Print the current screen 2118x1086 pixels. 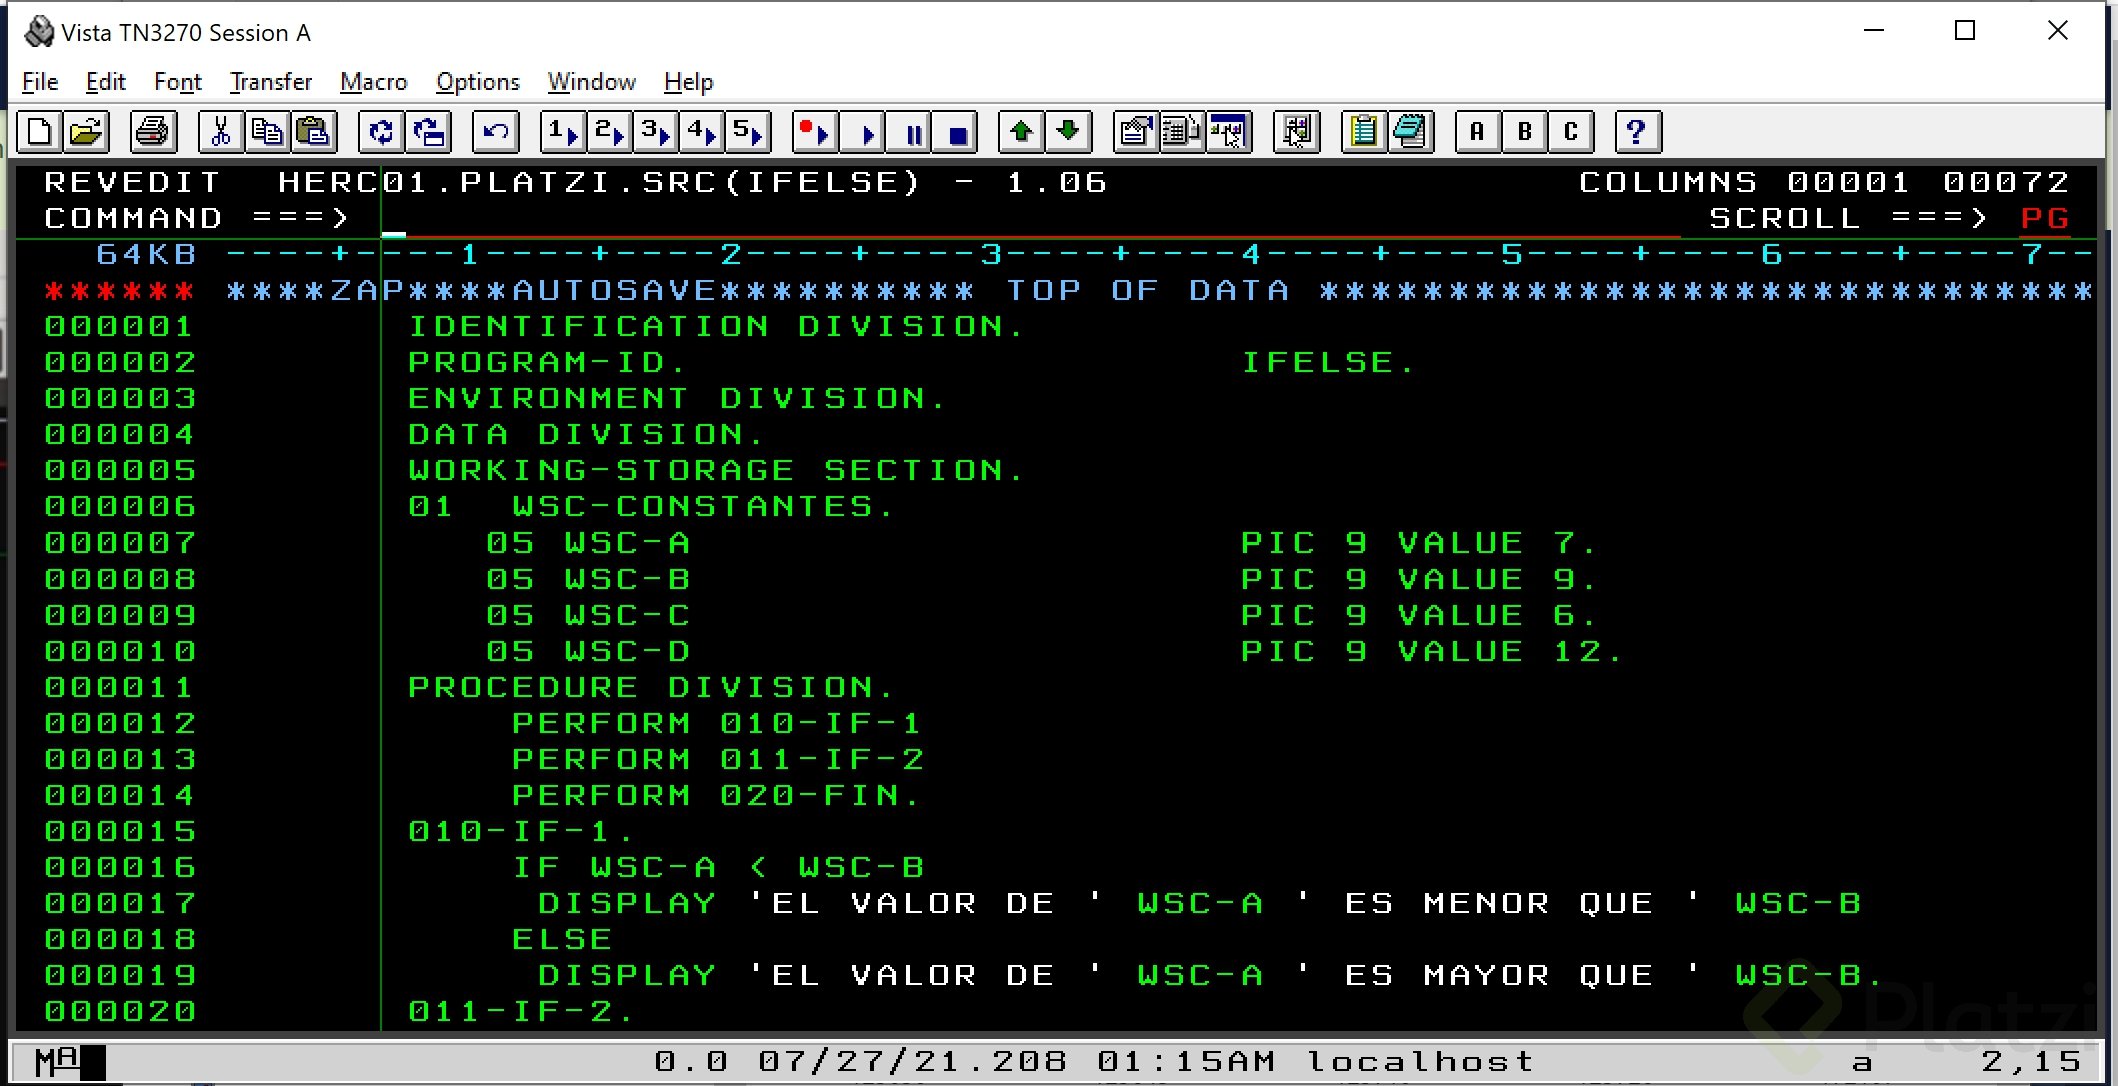pos(152,131)
